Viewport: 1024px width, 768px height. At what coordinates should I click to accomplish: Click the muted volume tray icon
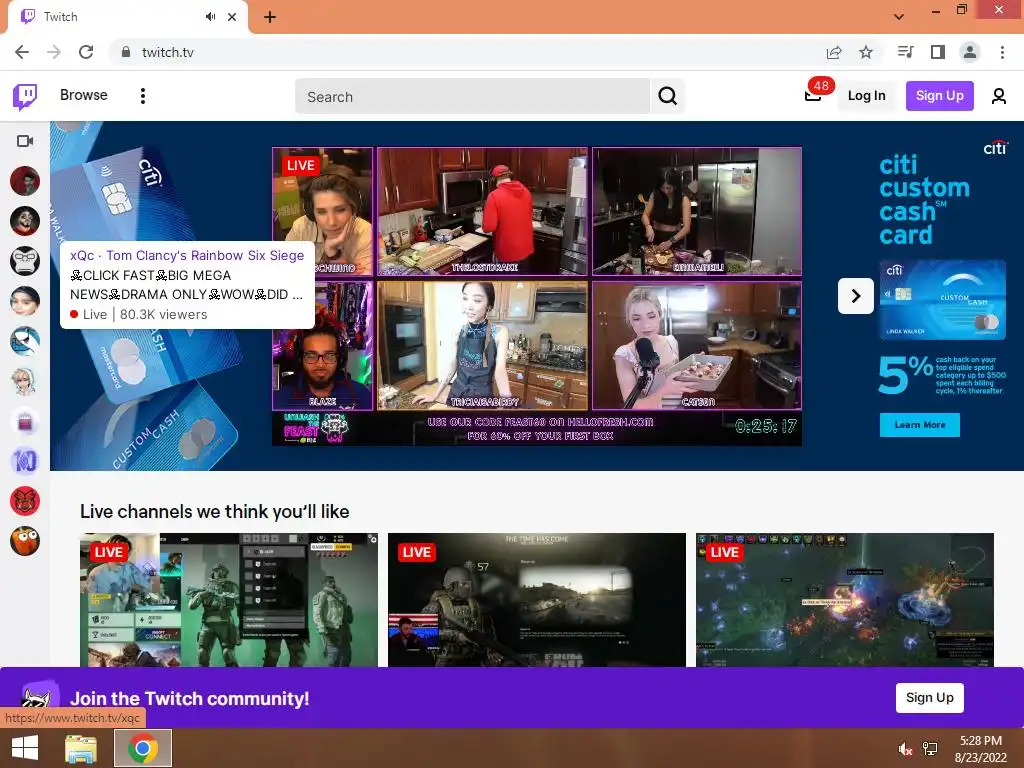[905, 749]
